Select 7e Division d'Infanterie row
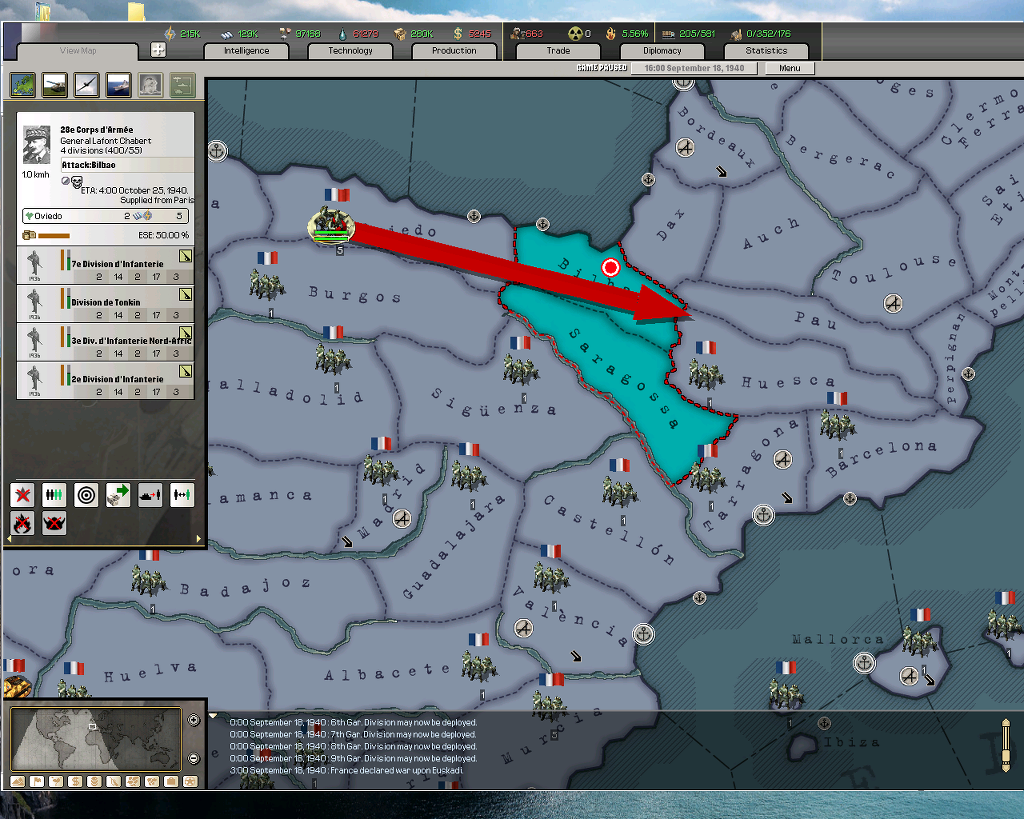Screen dimensions: 1024x819 tap(105, 264)
